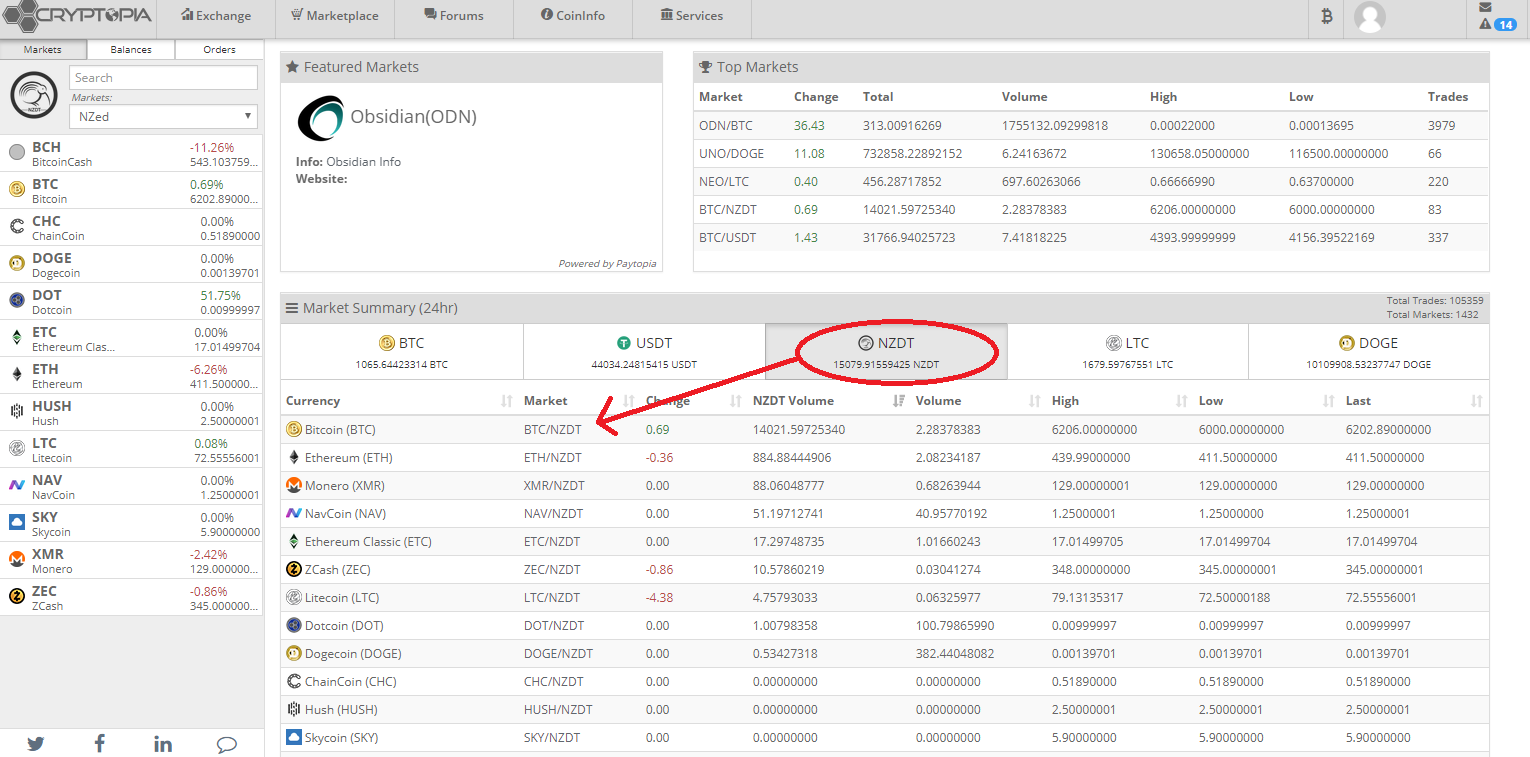Click the Ethereum diamond icon in the sidebar
The height and width of the screenshot is (757, 1530).
(x=16, y=375)
